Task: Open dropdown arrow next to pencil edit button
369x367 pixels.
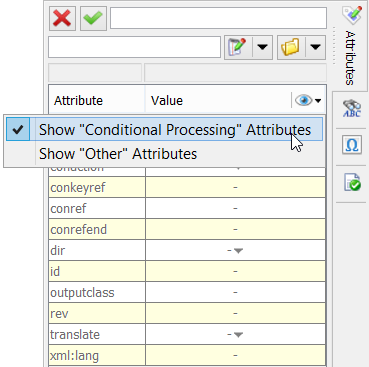Action: pyautogui.click(x=263, y=47)
